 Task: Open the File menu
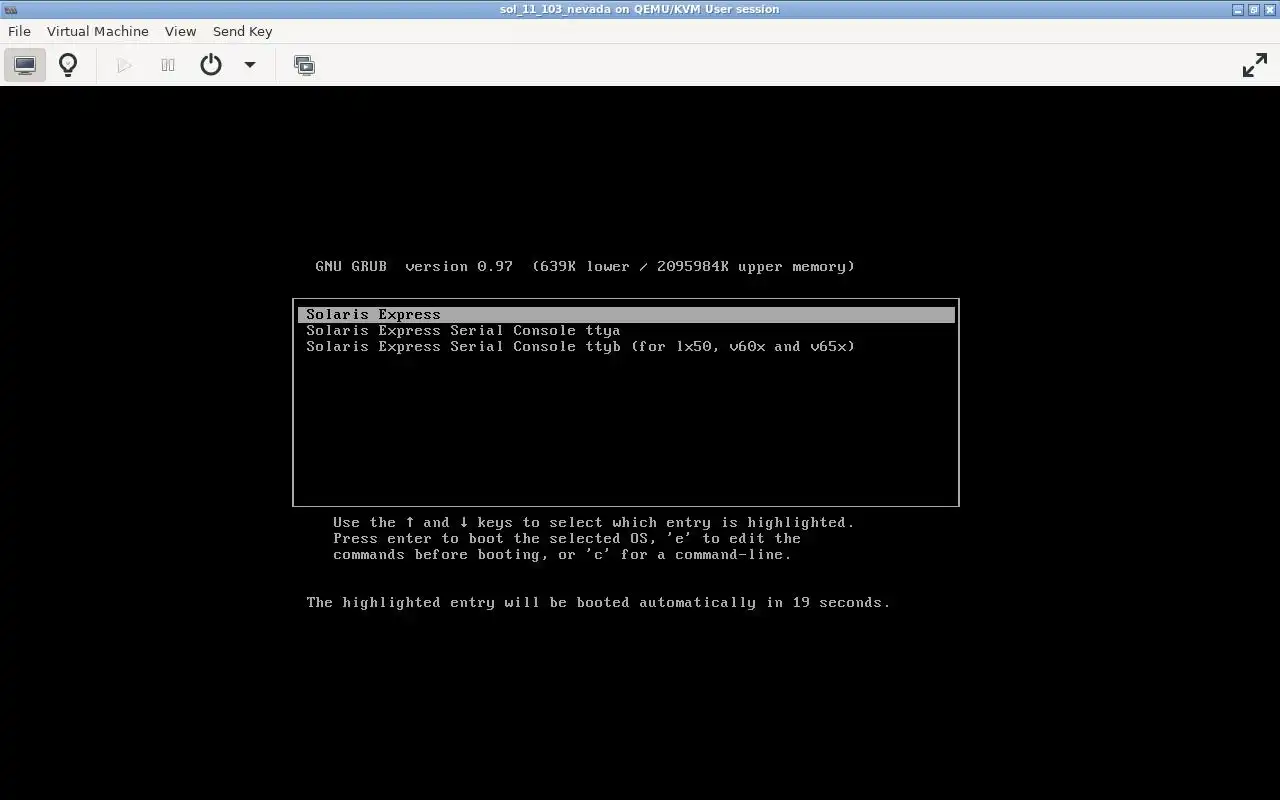pos(19,31)
